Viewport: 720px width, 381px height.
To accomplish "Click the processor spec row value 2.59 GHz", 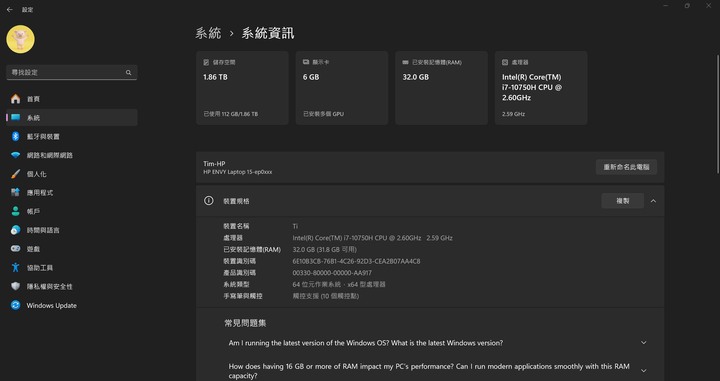I will pos(439,238).
